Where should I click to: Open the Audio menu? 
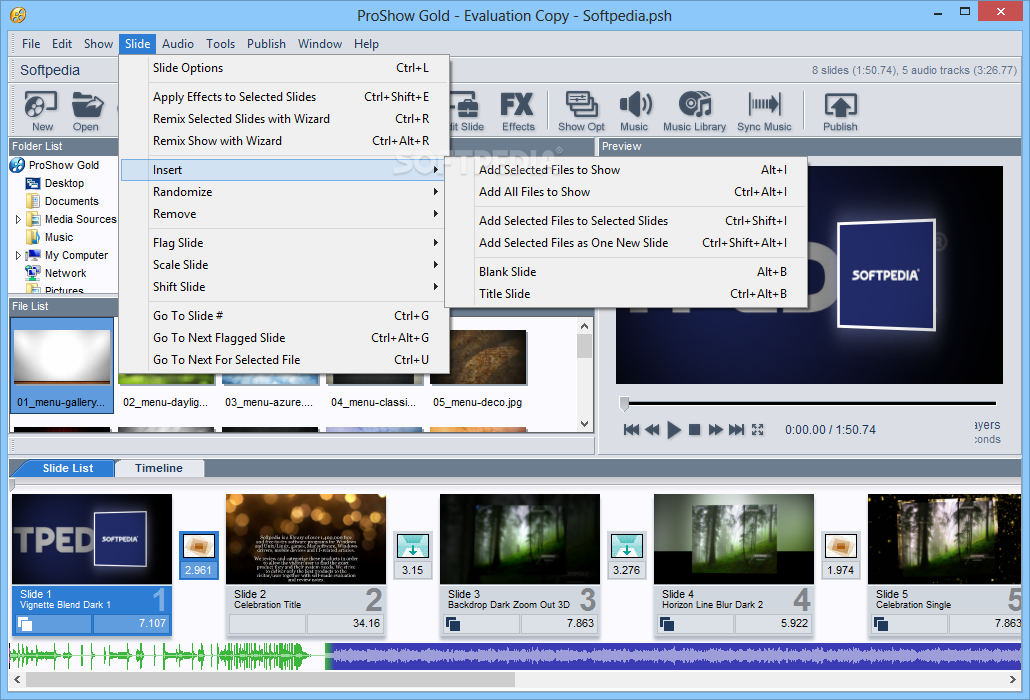click(178, 44)
